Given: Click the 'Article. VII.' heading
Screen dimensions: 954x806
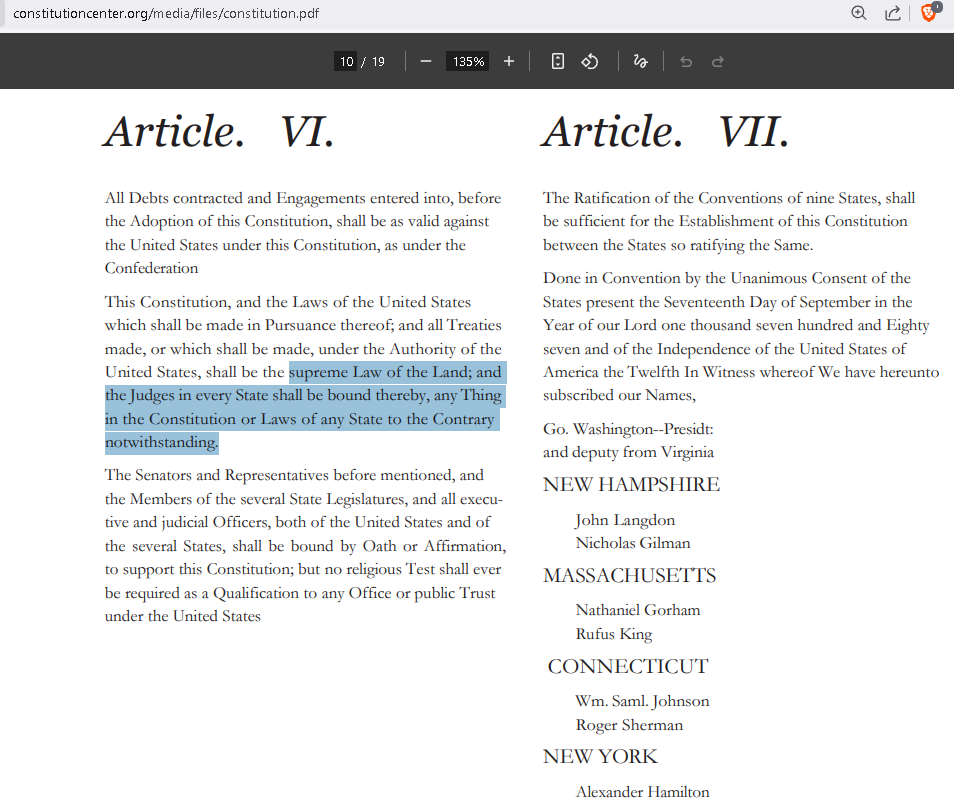Looking at the screenshot, I should tap(666, 132).
